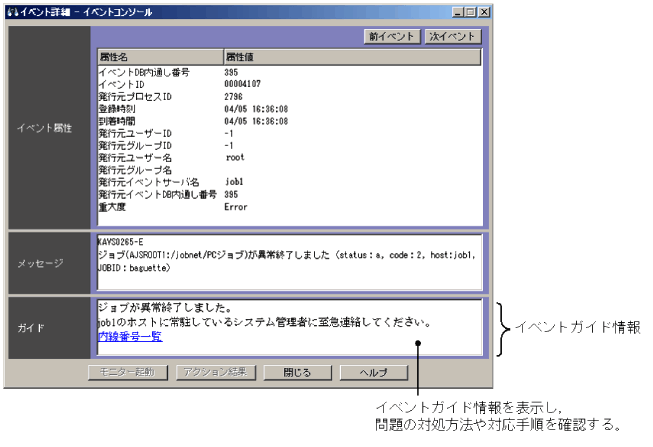Click the ジョブが異常終了しました guide line
This screenshot has height=447, width=653.
[165, 308]
